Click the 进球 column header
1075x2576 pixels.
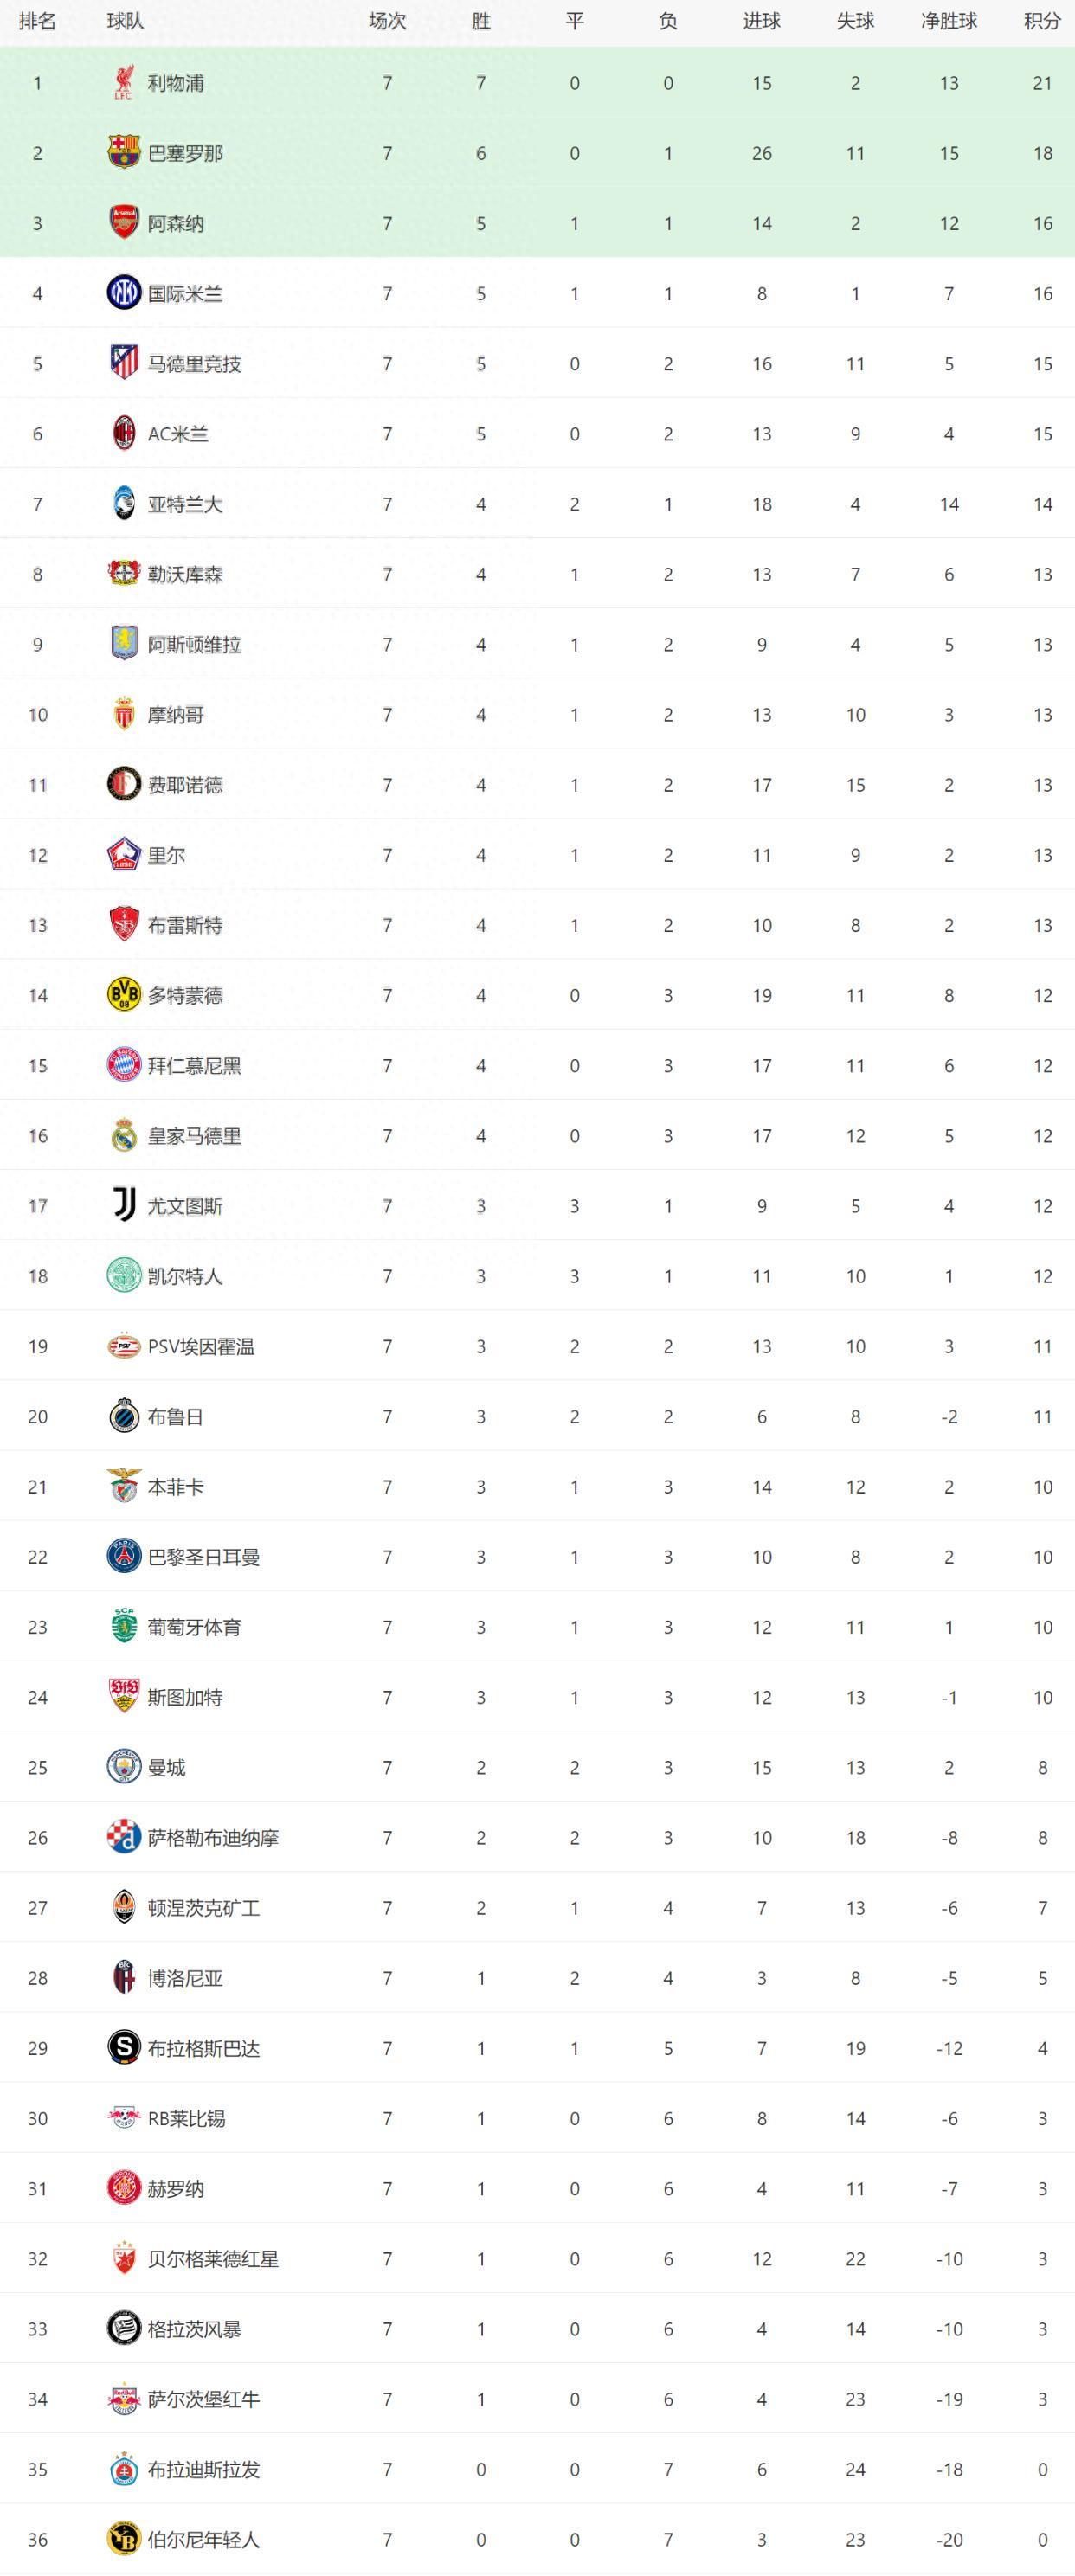[761, 21]
